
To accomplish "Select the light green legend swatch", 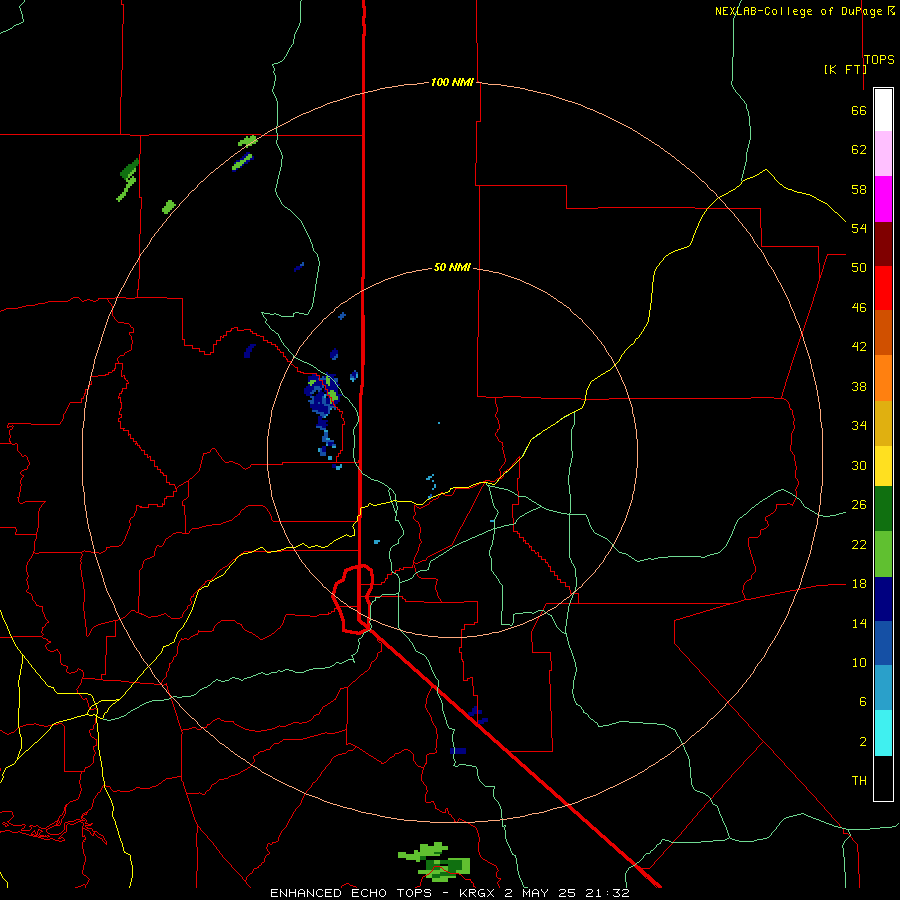I will point(883,554).
